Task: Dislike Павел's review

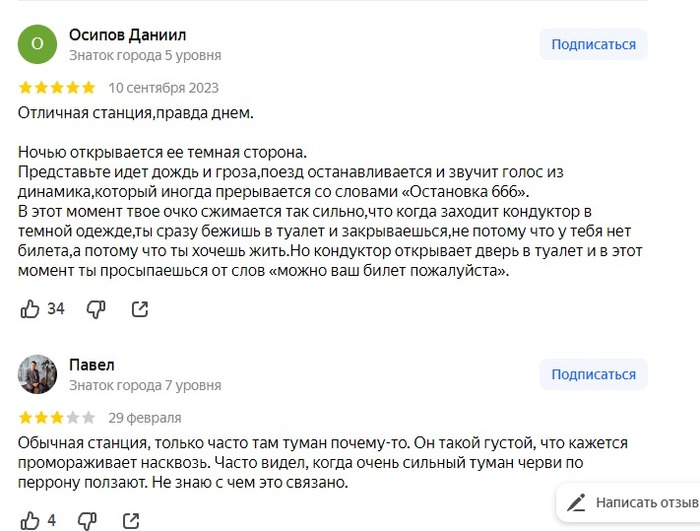Action: 88,520
